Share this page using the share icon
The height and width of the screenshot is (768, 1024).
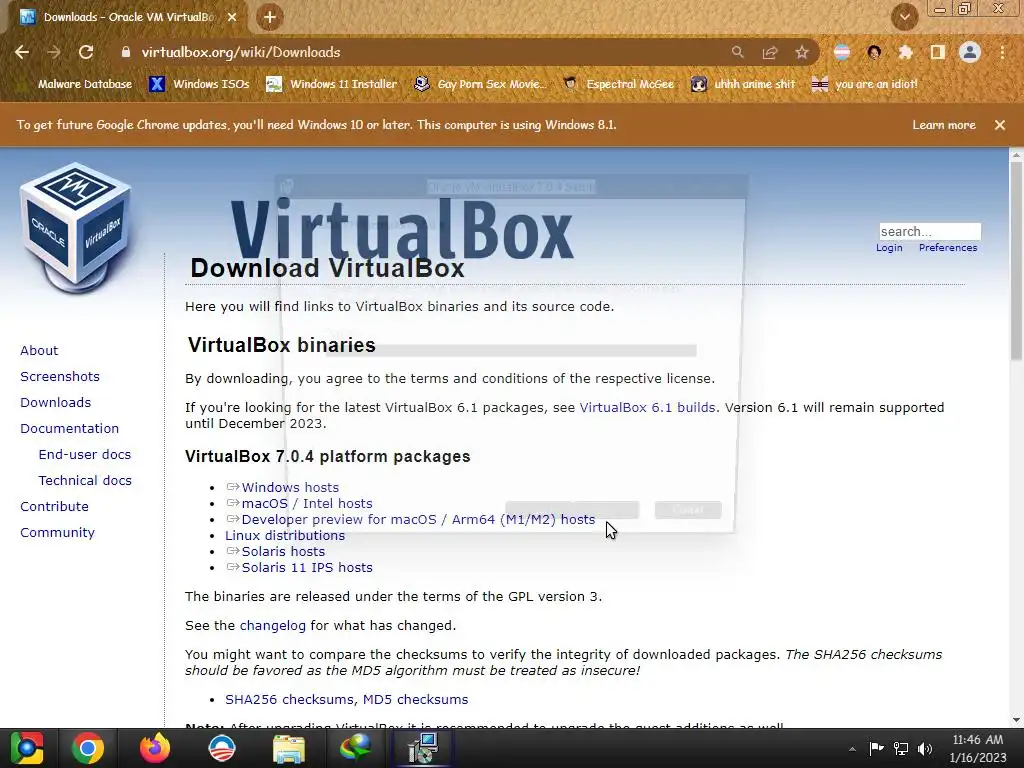click(x=770, y=52)
